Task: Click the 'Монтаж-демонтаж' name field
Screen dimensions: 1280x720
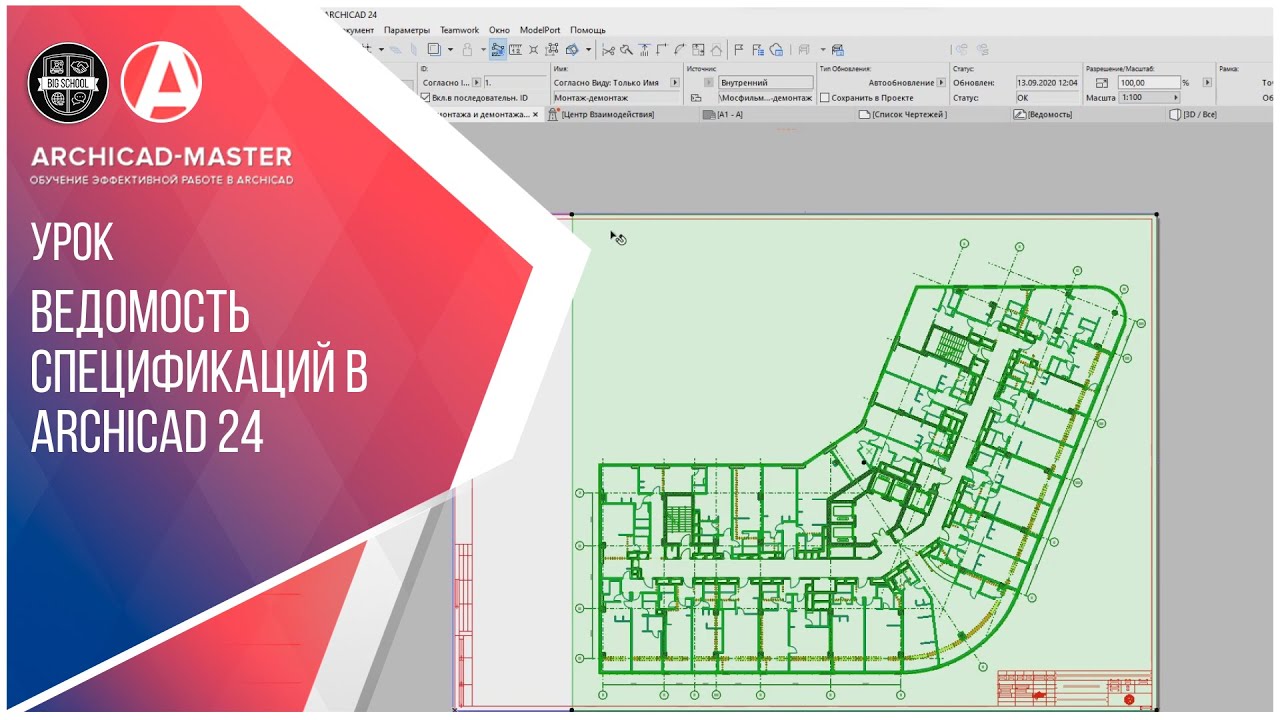Action: pyautogui.click(x=617, y=98)
